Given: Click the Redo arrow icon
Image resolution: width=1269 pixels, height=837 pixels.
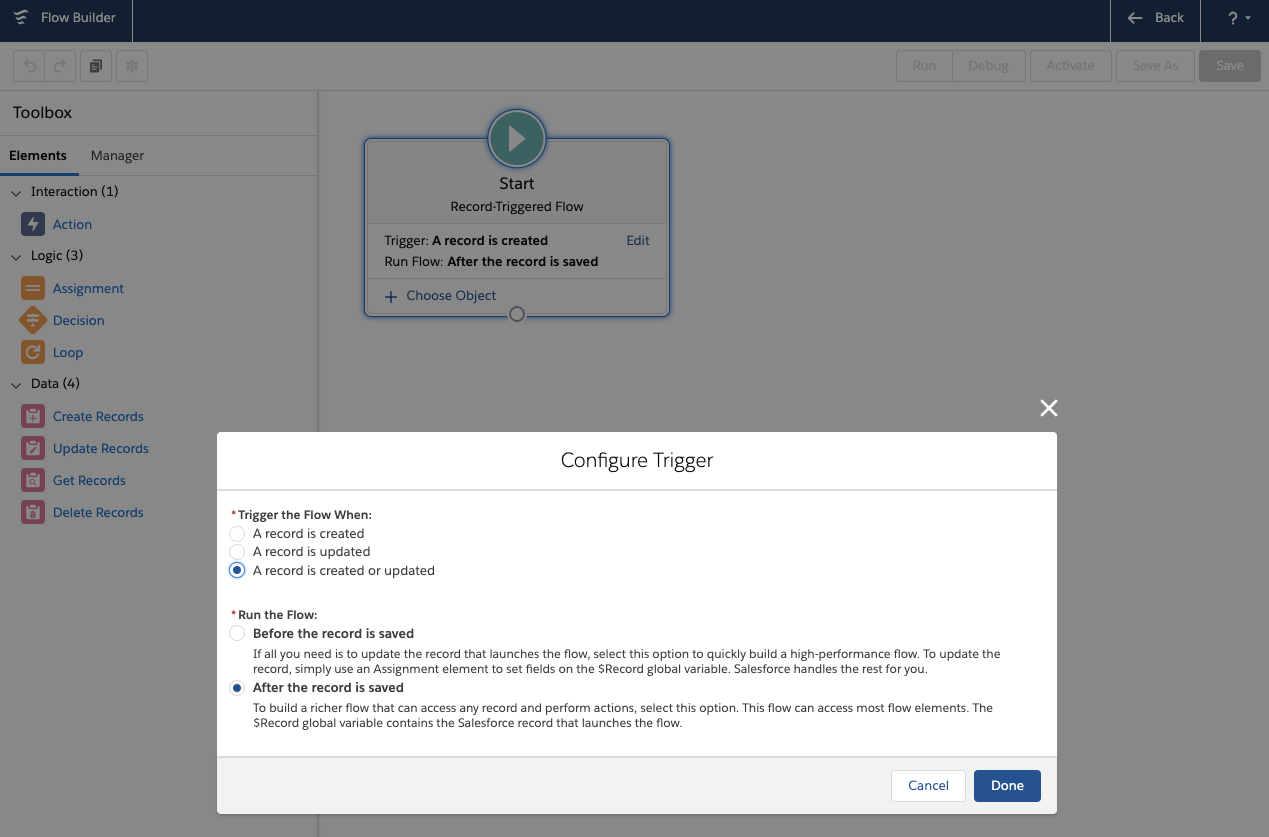Looking at the screenshot, I should click(x=60, y=66).
